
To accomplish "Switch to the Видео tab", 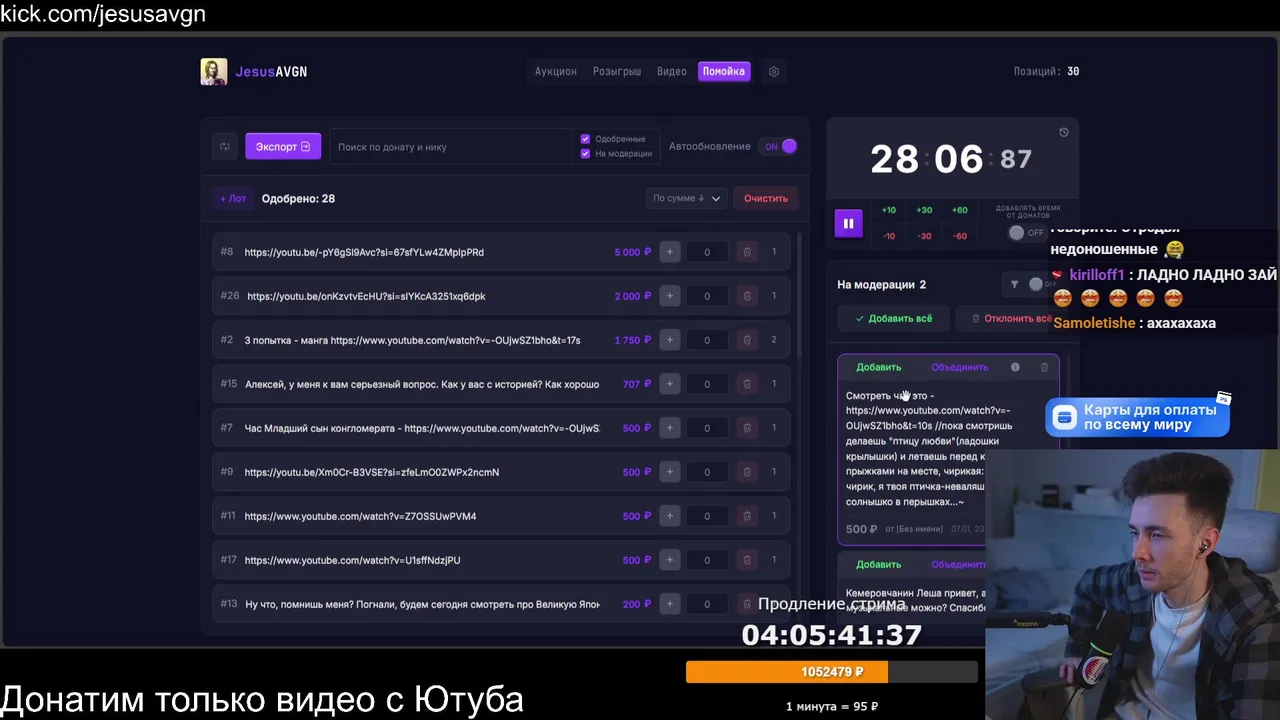I will 672,72.
